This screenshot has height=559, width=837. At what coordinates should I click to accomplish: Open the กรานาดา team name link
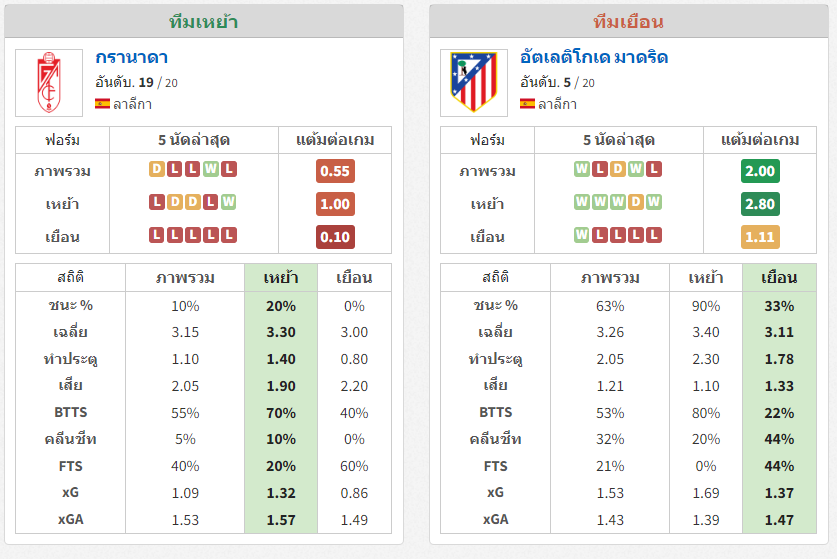point(131,57)
